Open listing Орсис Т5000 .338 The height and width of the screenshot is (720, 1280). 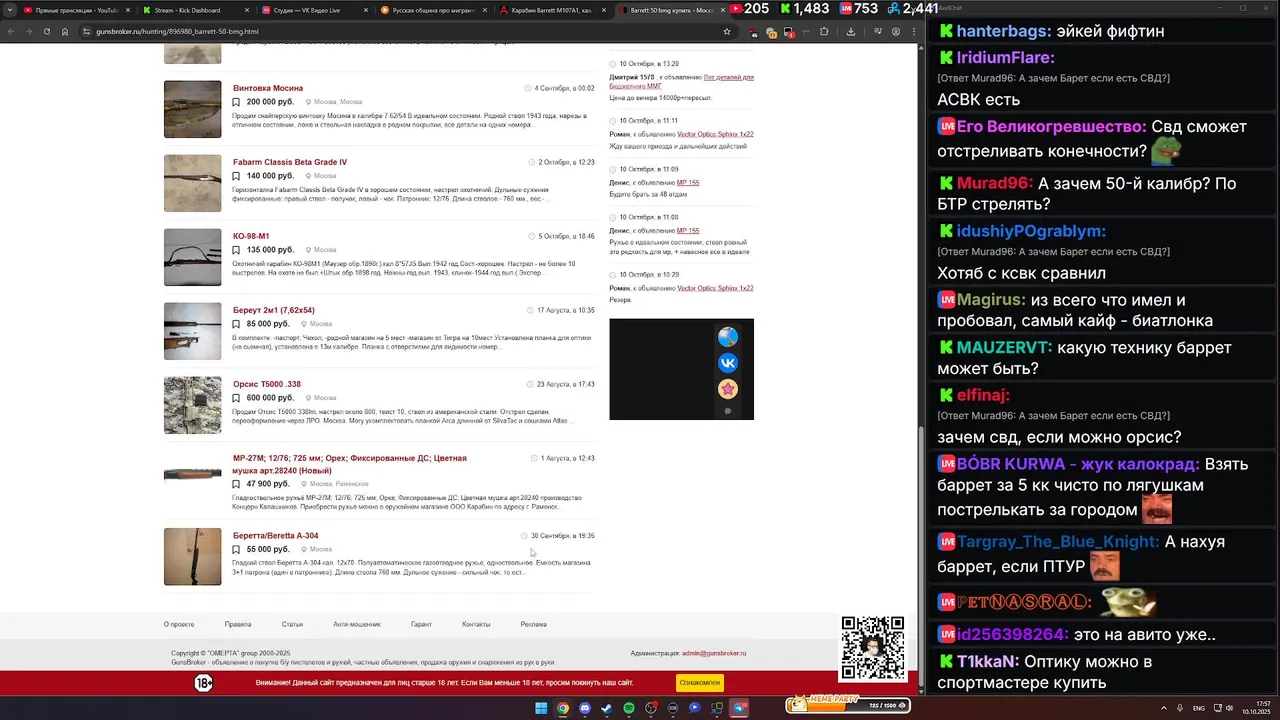click(x=267, y=384)
